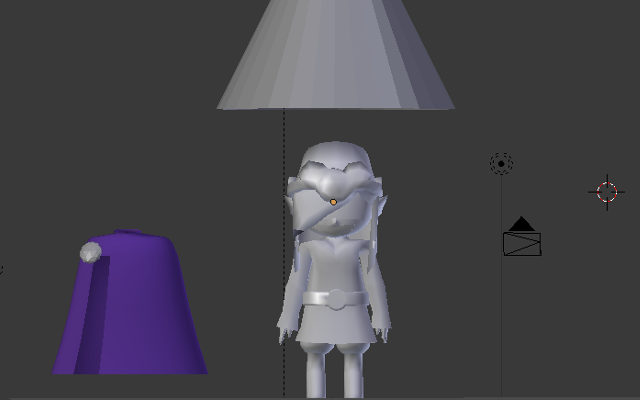
Task: Click the red-white 3D cursor crosshair
Action: (x=607, y=192)
